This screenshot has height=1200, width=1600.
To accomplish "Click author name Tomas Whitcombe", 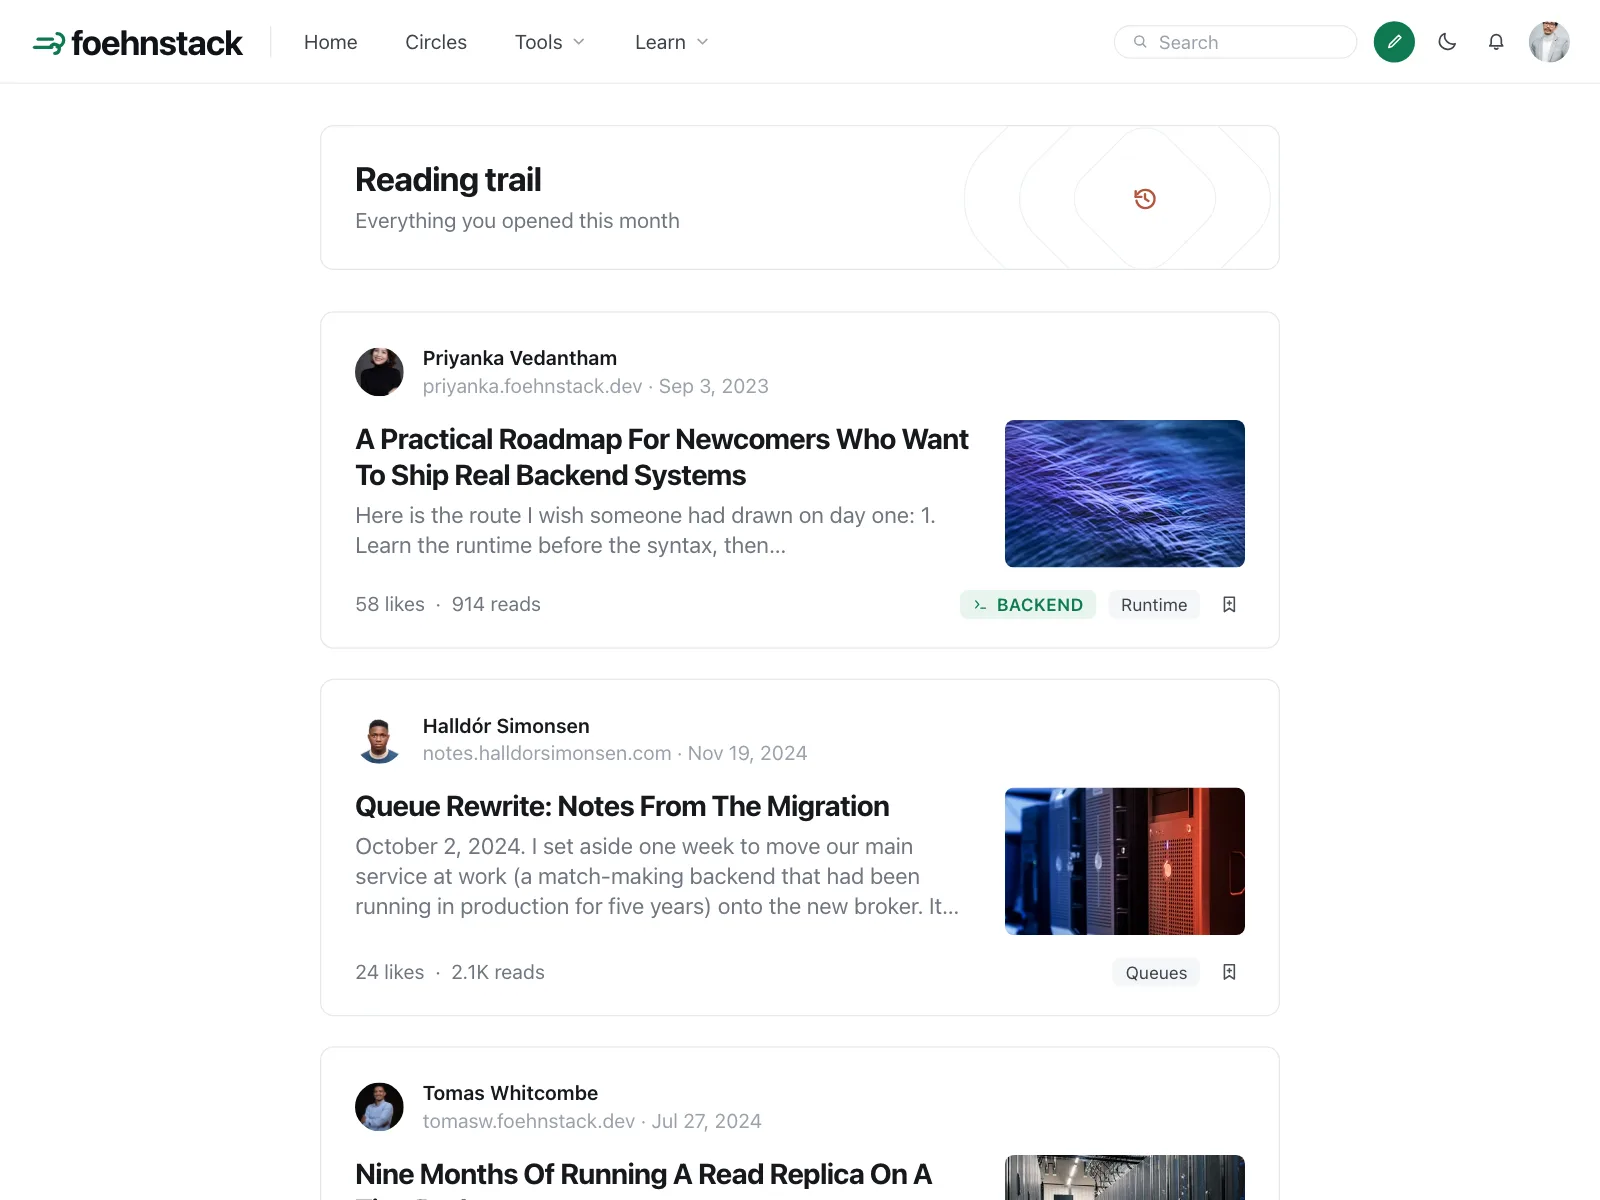I will coord(510,1093).
